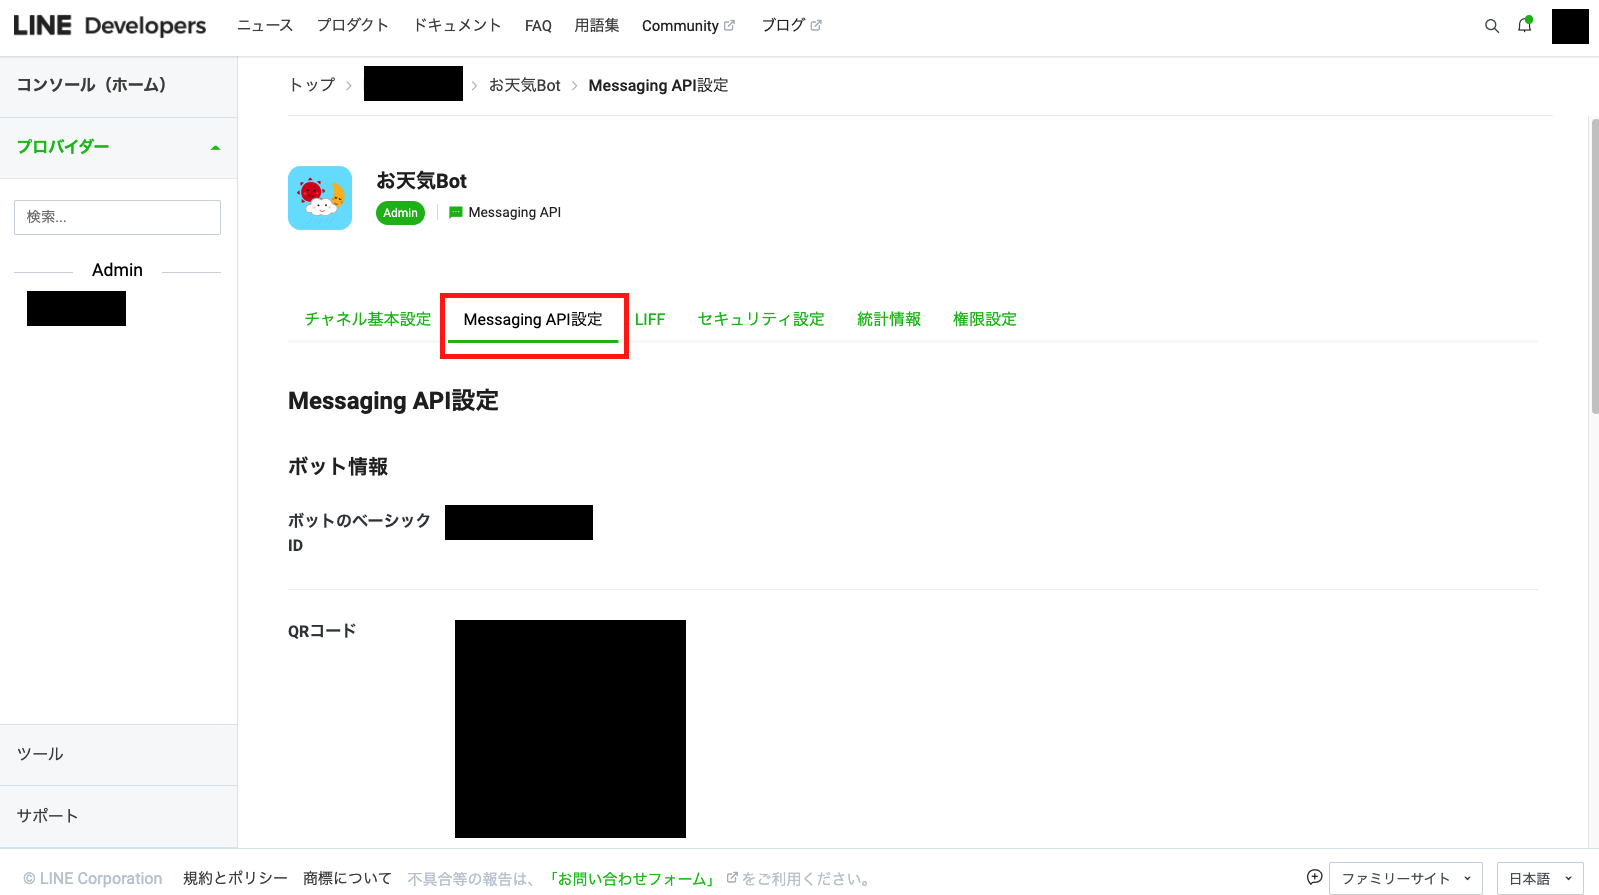Click トップ in the breadcrumb

click(x=312, y=85)
